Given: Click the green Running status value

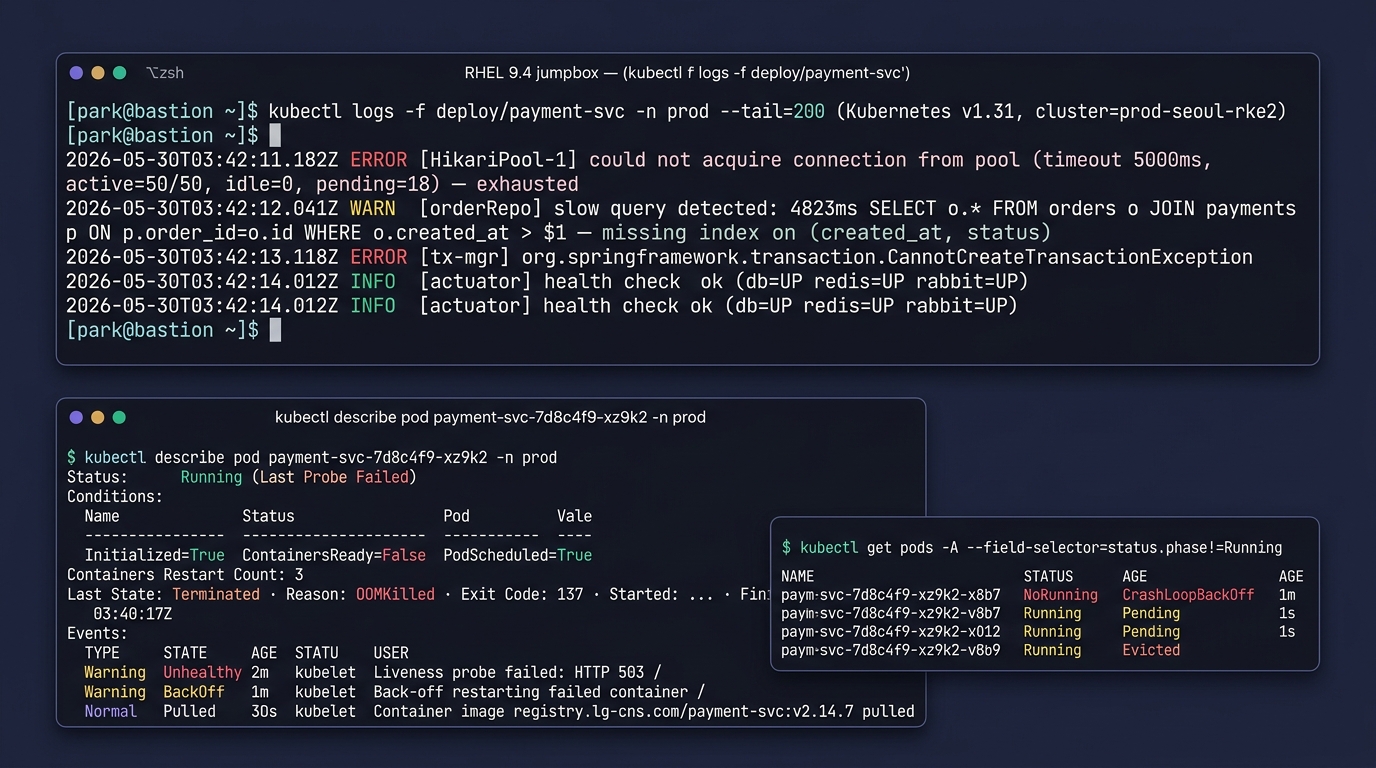Looking at the screenshot, I should [211, 477].
